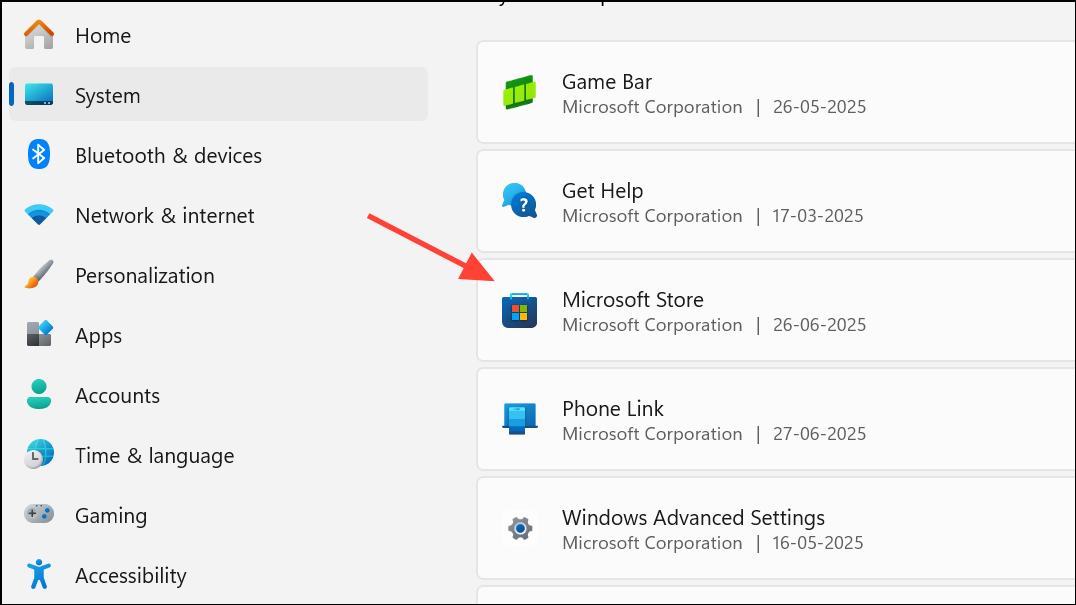1076x605 pixels.
Task: Click the Windows Advanced Settings gear icon
Action: [x=519, y=528]
